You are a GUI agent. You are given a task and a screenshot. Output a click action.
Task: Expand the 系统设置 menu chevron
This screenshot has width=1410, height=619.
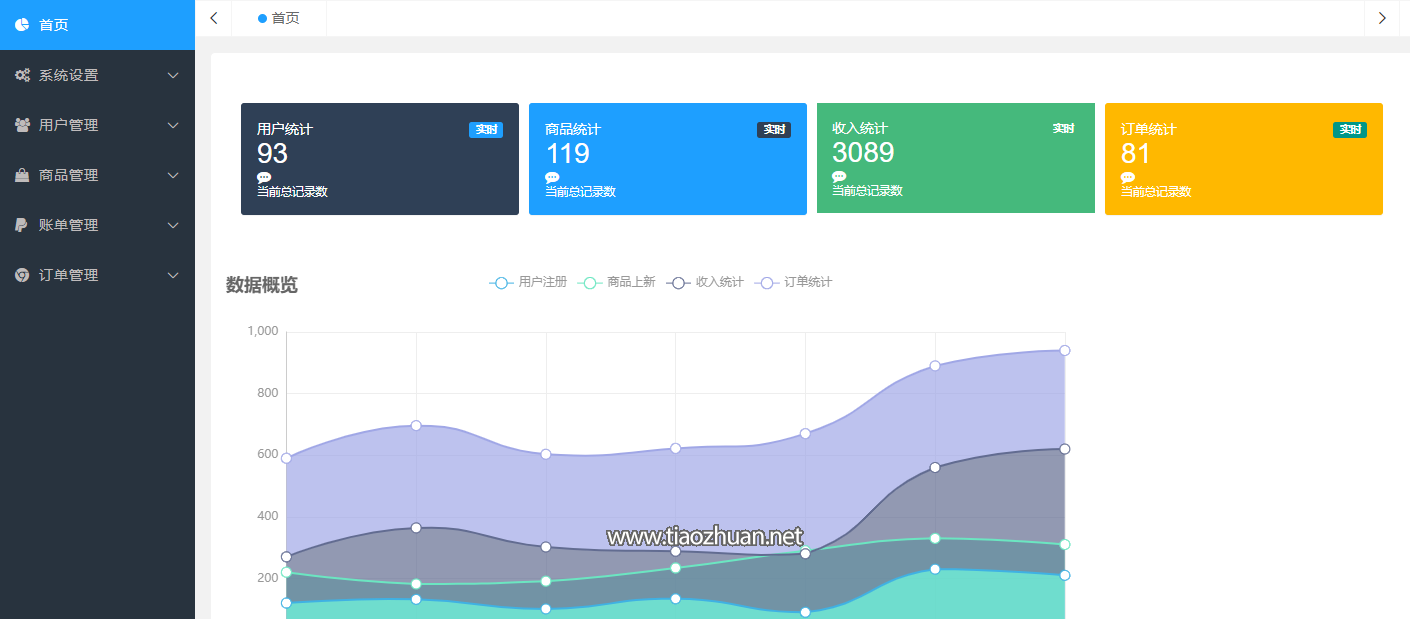[173, 75]
